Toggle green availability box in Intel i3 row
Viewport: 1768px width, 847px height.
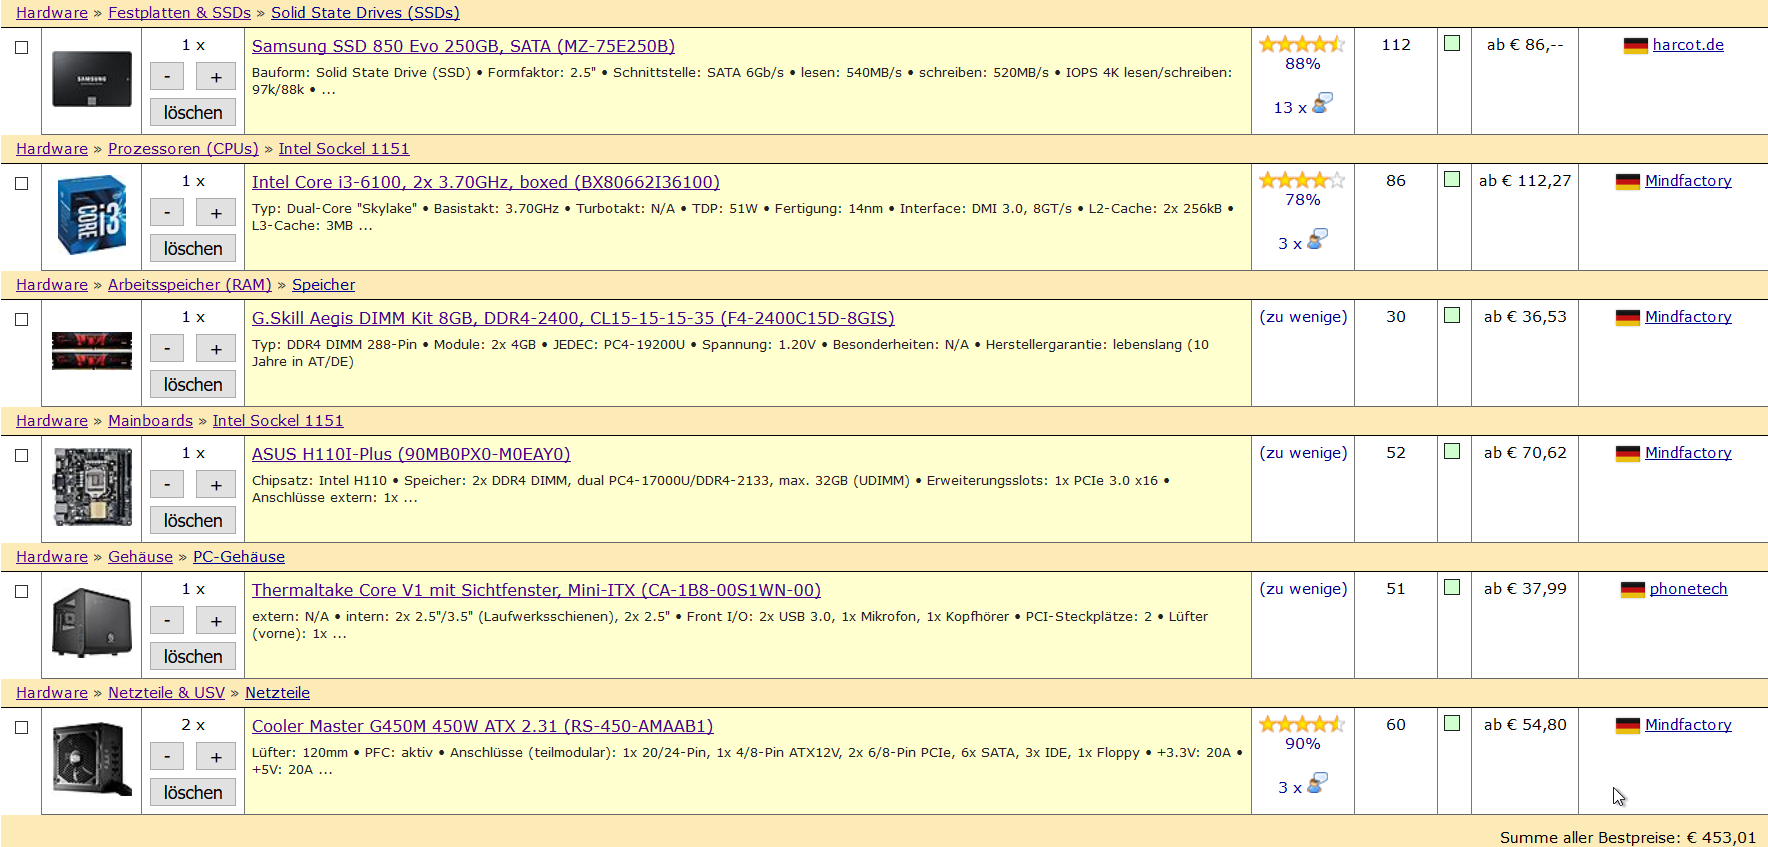point(1452,179)
